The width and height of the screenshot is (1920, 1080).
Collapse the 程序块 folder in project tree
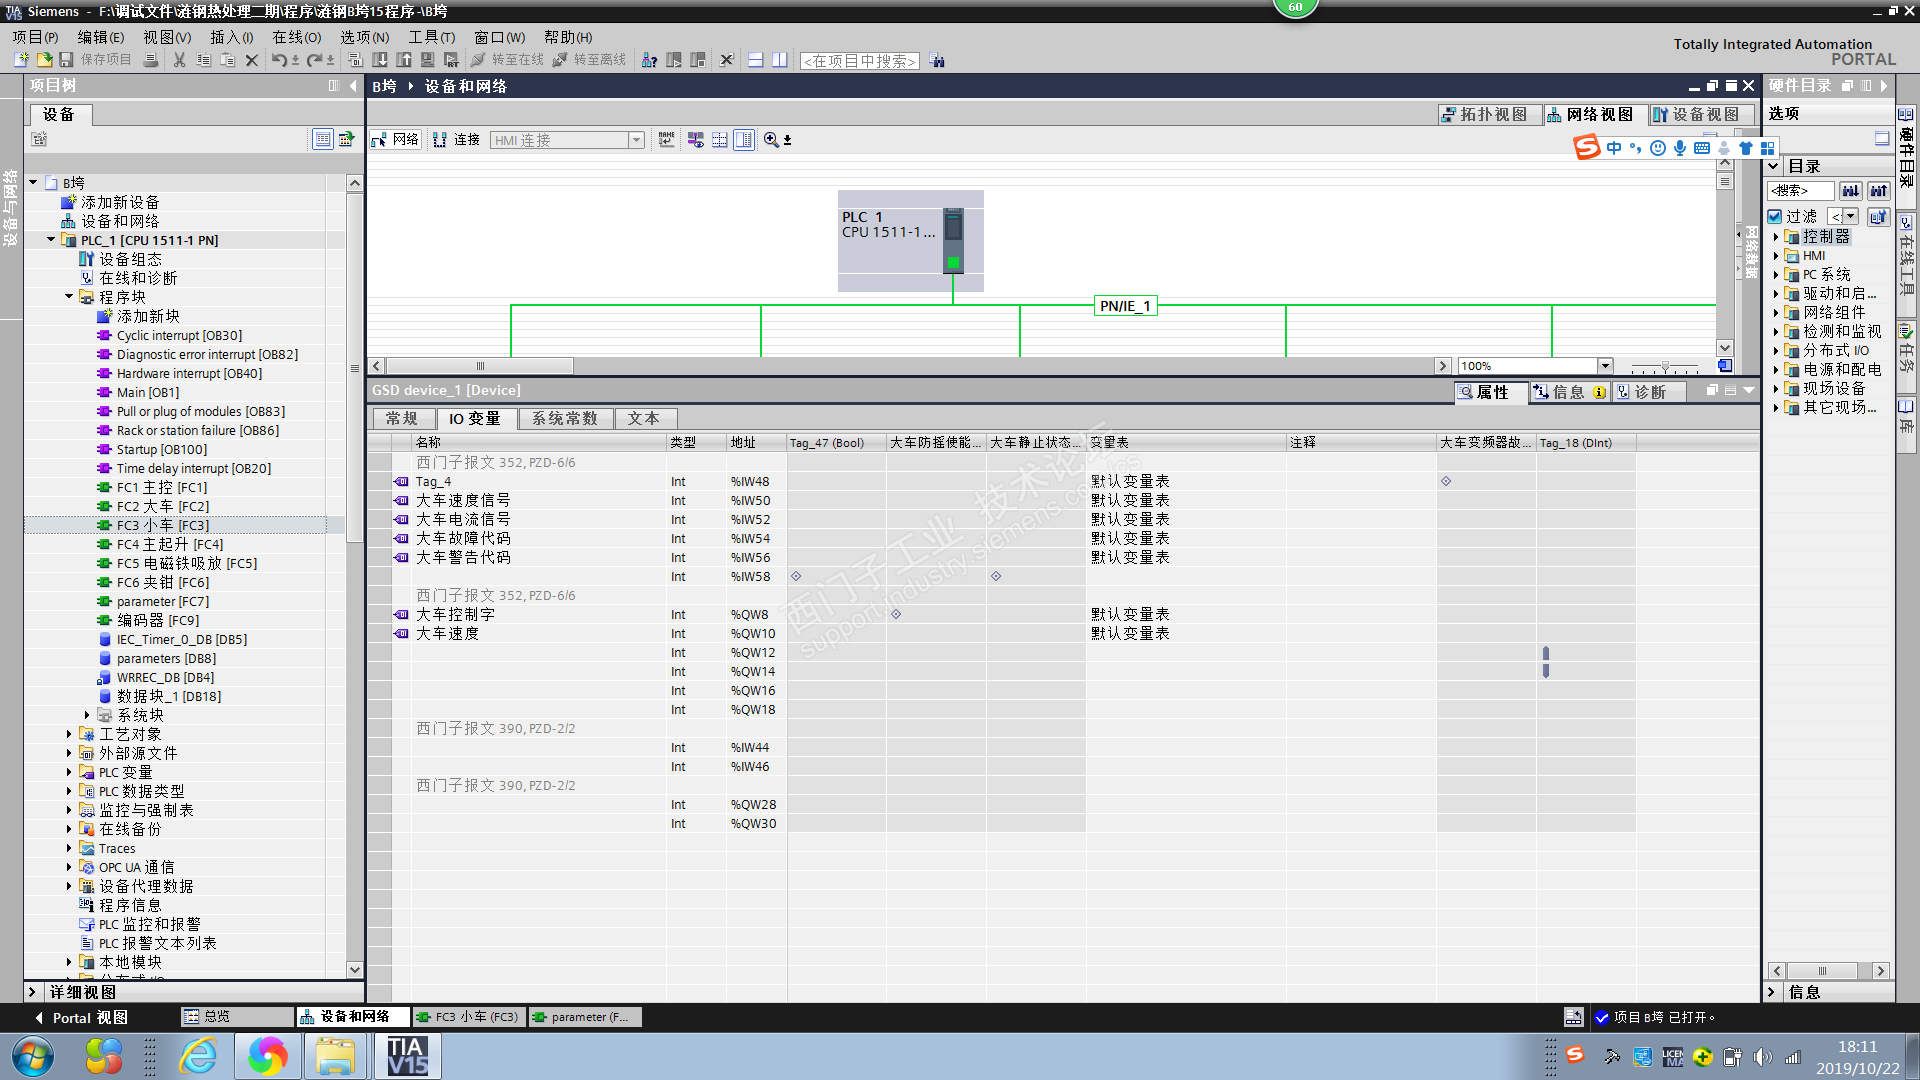[69, 297]
